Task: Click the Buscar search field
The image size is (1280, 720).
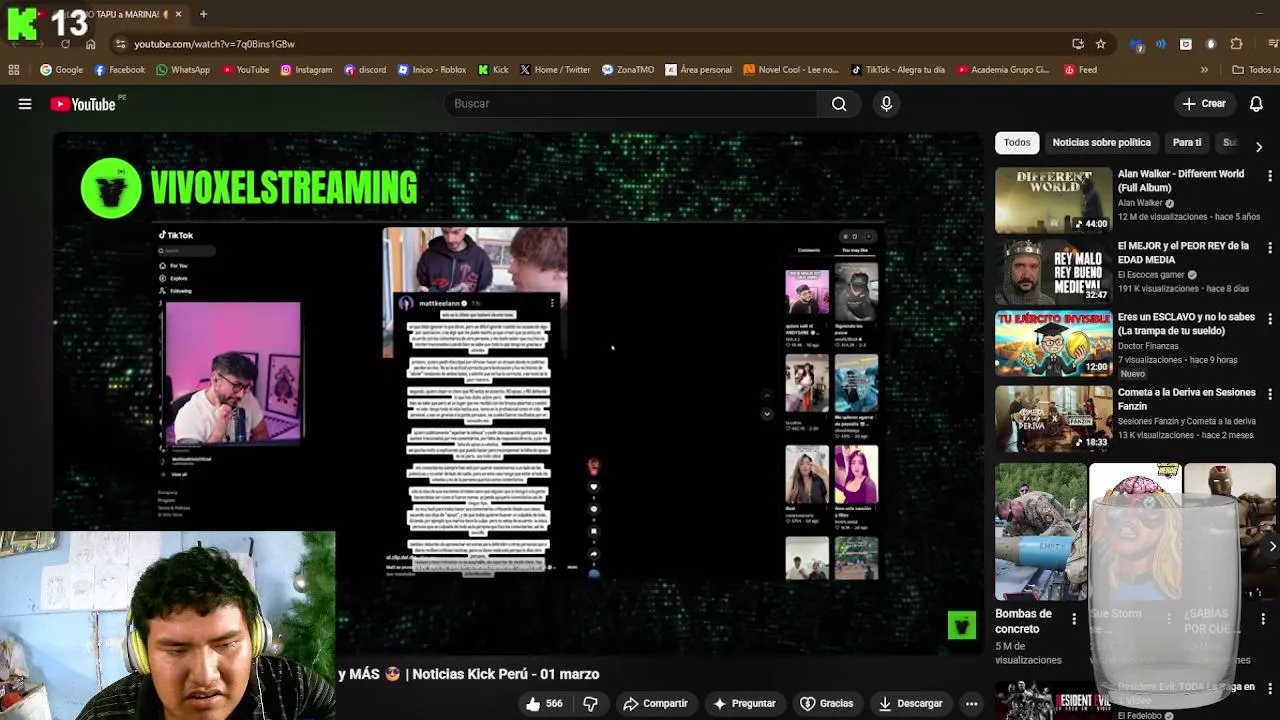Action: [x=630, y=104]
